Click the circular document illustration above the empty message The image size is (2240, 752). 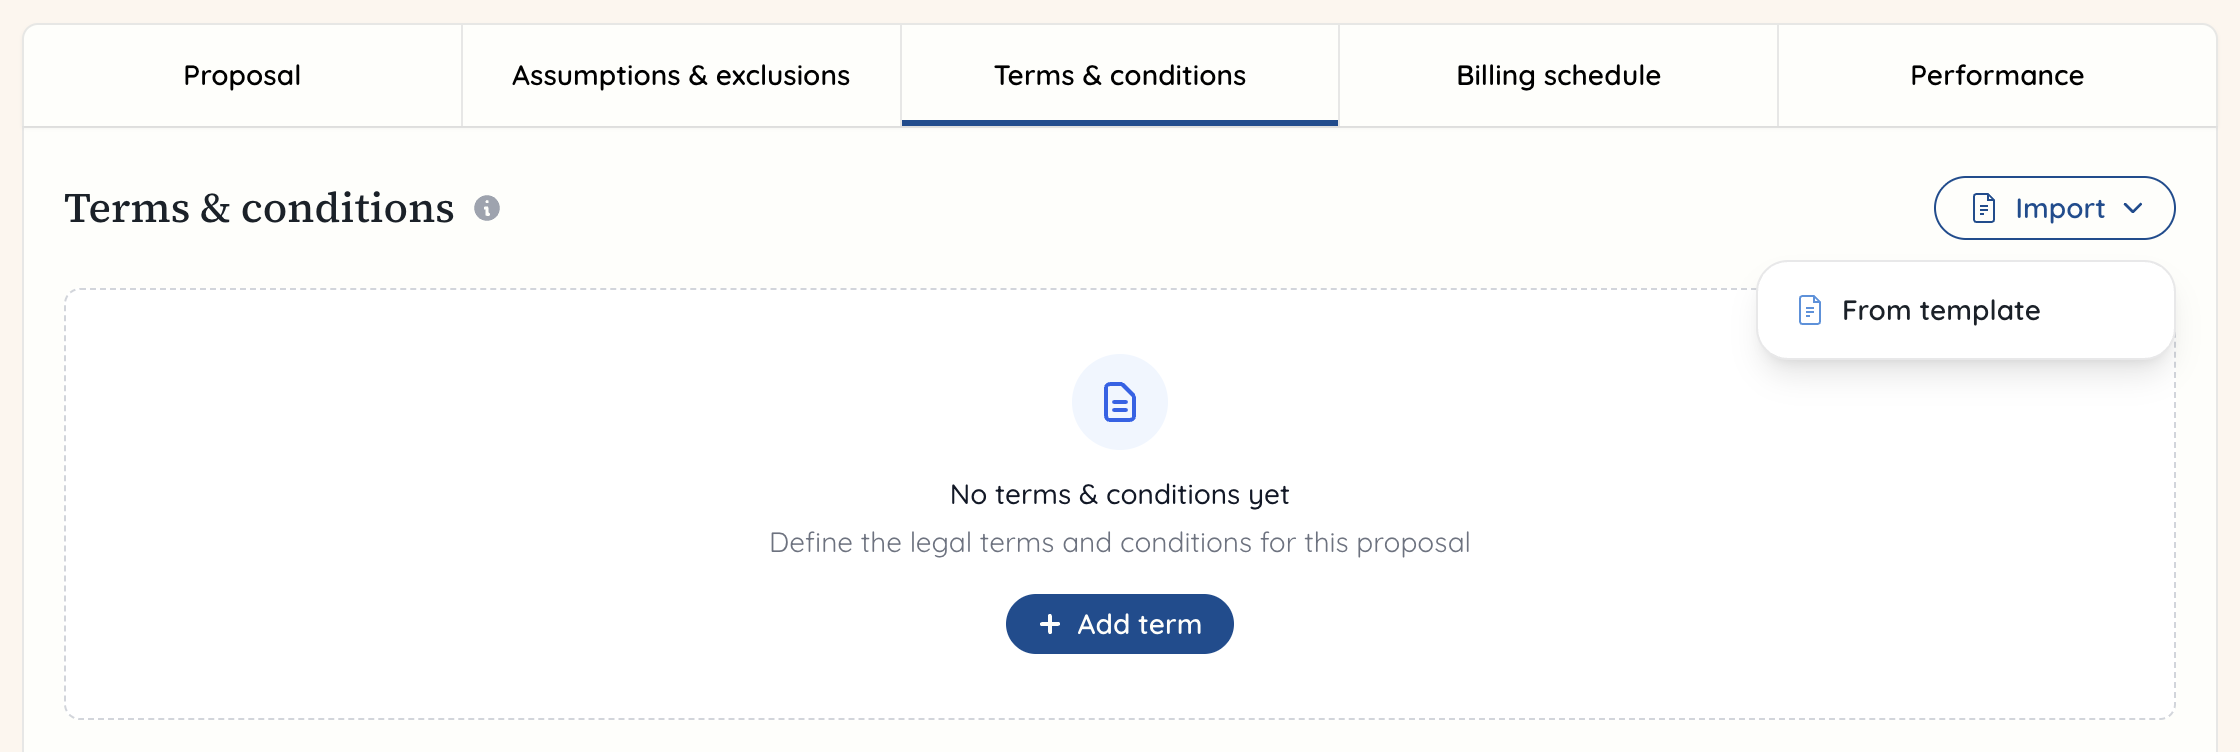(1119, 402)
